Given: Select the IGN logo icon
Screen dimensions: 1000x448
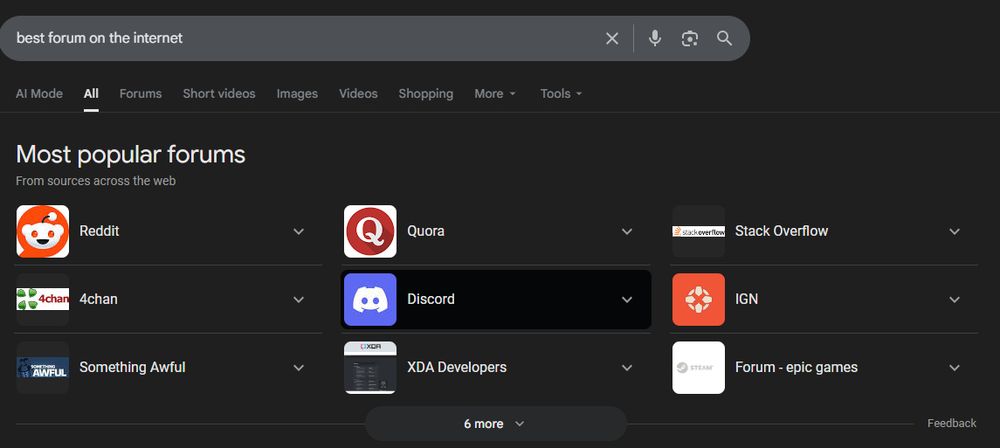Looking at the screenshot, I should (x=698, y=299).
